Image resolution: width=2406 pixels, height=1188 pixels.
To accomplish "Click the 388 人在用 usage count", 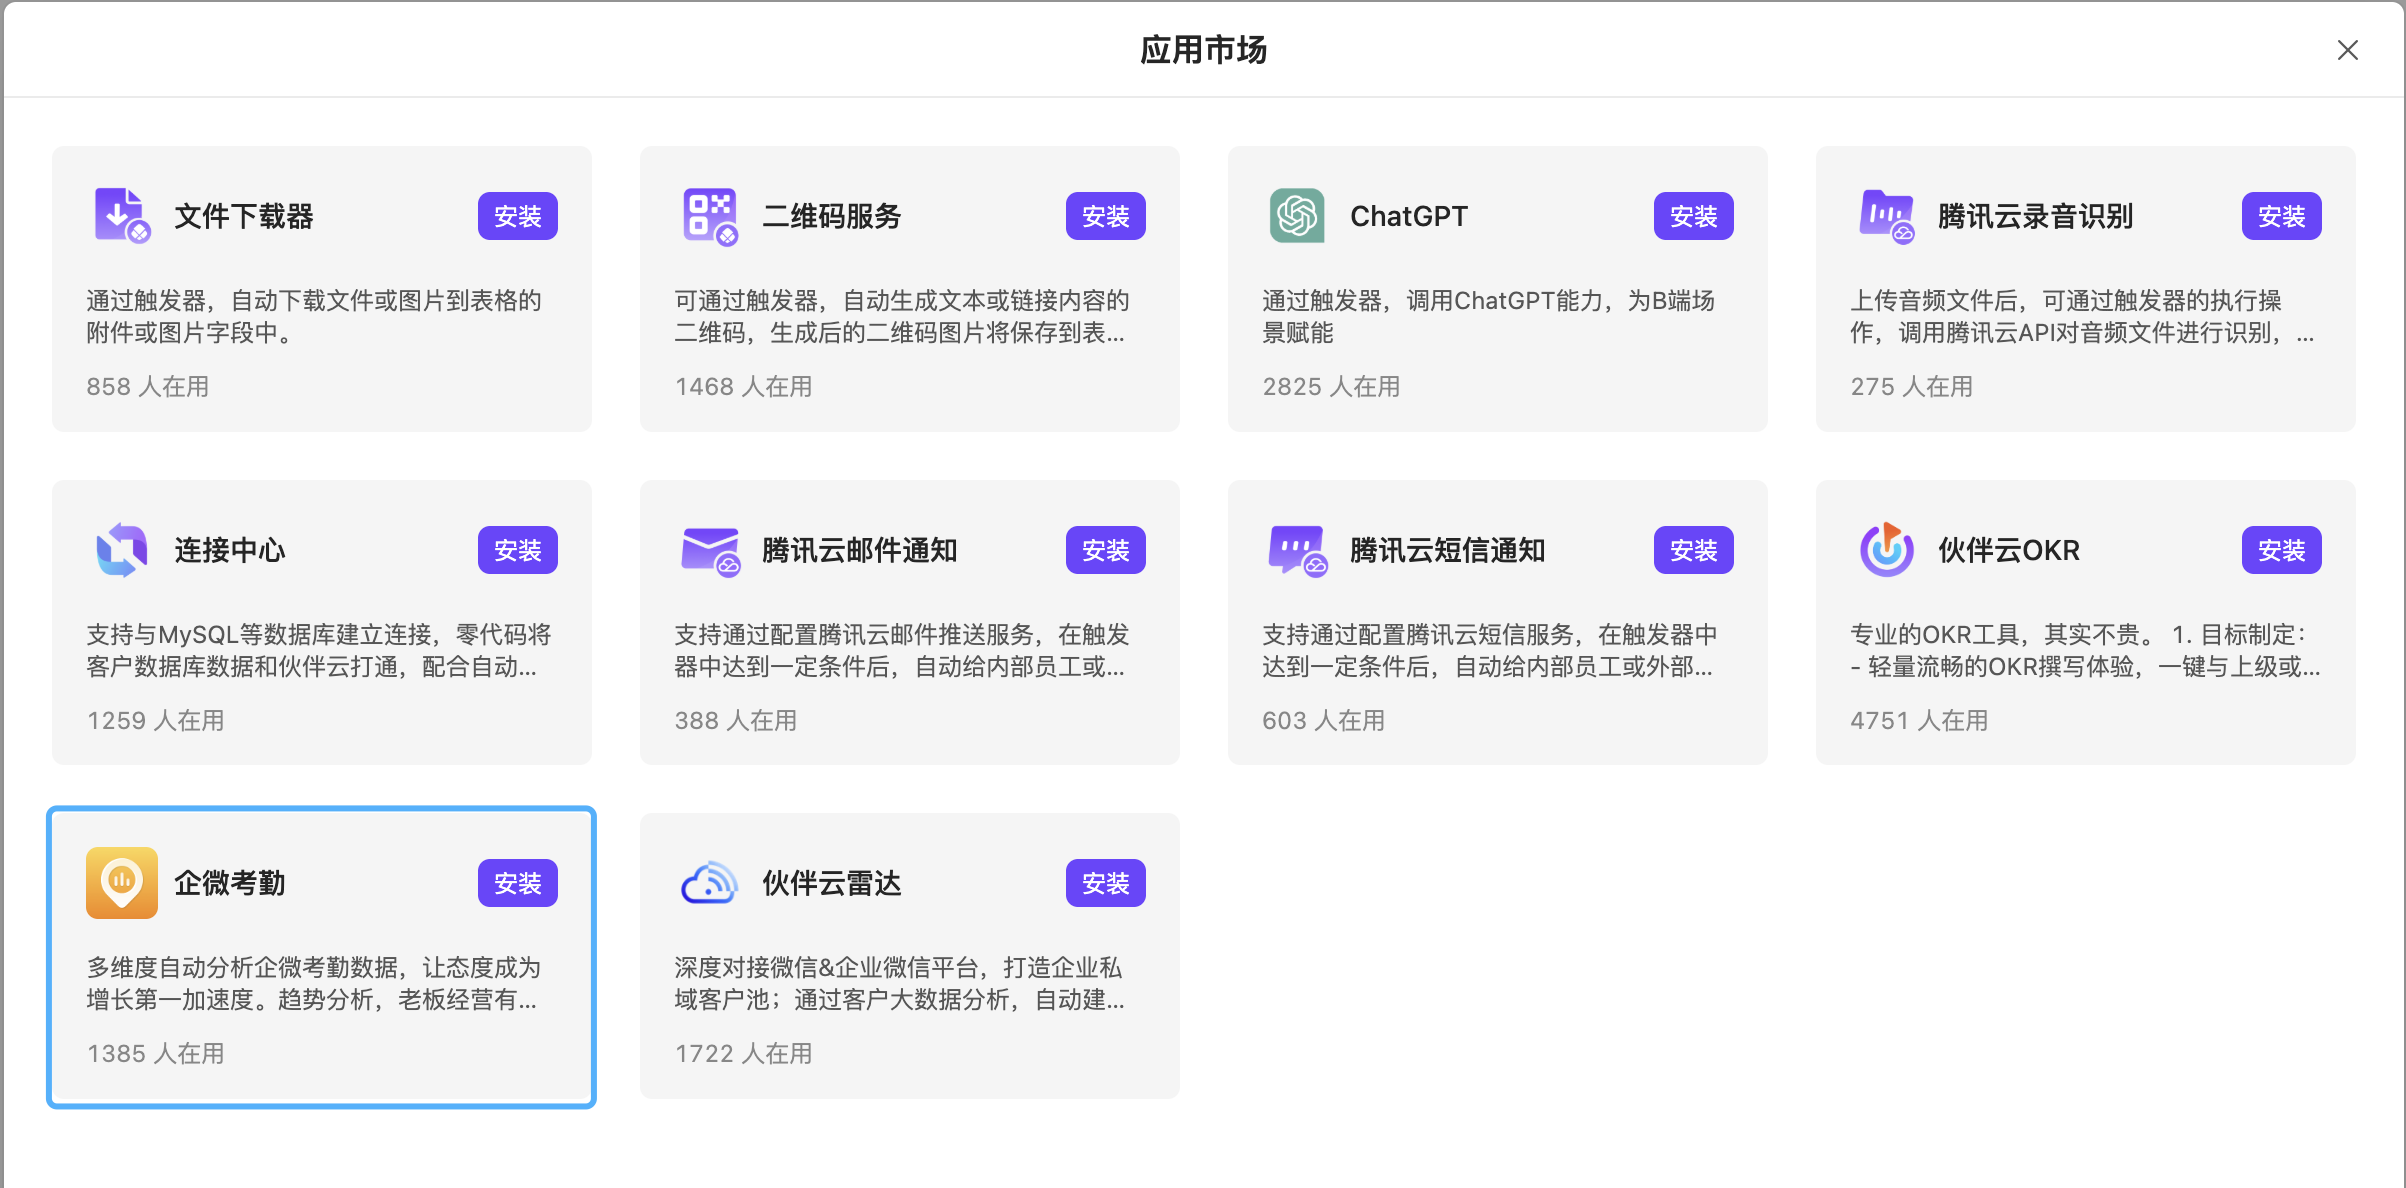I will click(736, 721).
